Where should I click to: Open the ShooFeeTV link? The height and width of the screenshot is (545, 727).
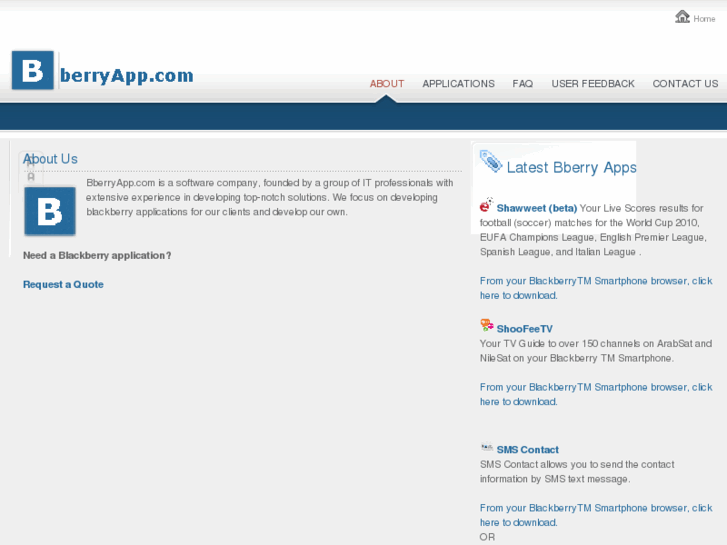pyautogui.click(x=524, y=329)
